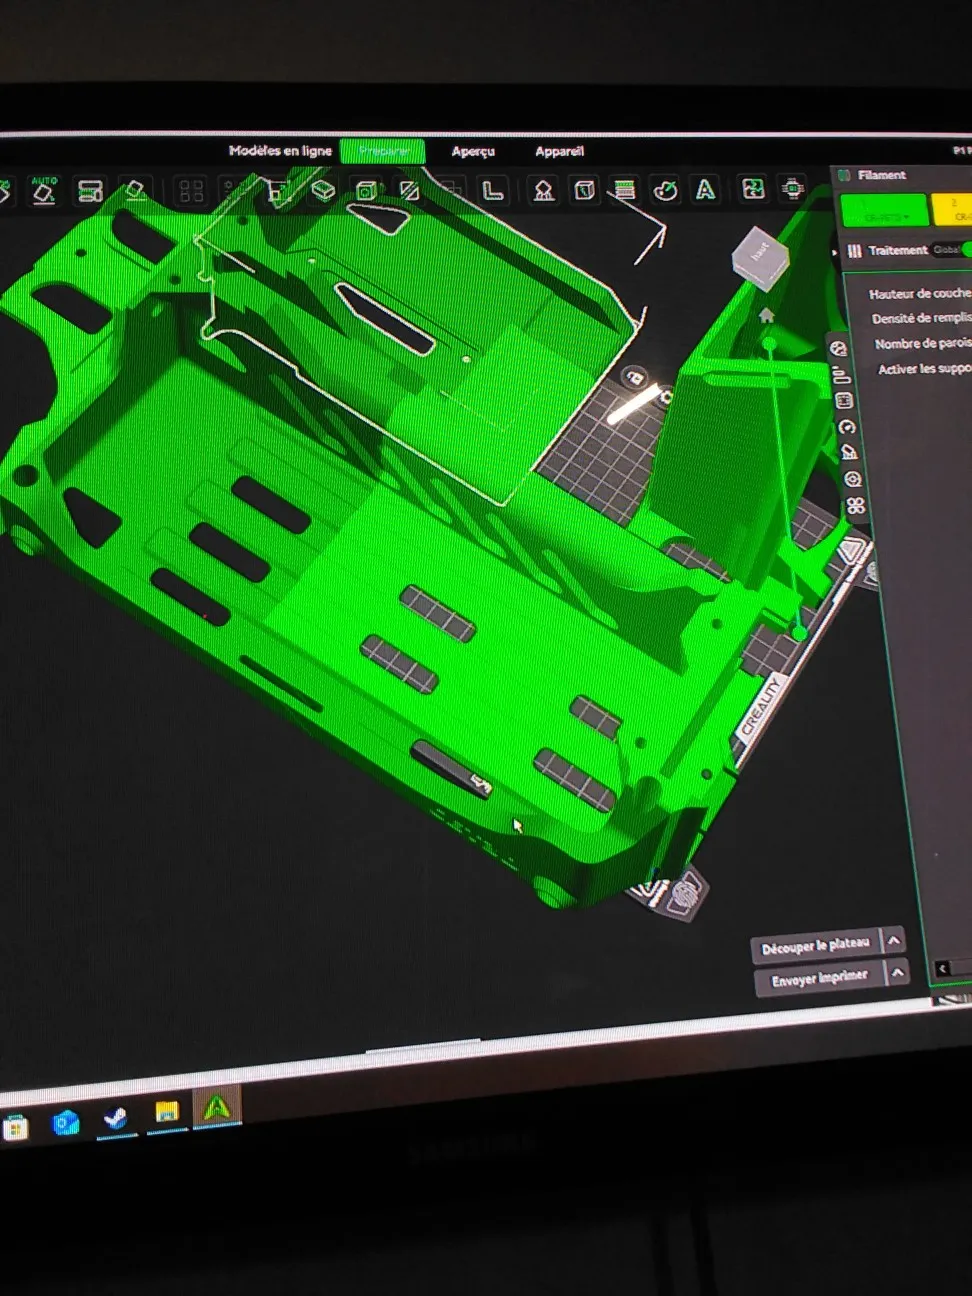Open the green filament 1 dropdown
The image size is (972, 1296).
click(x=884, y=212)
